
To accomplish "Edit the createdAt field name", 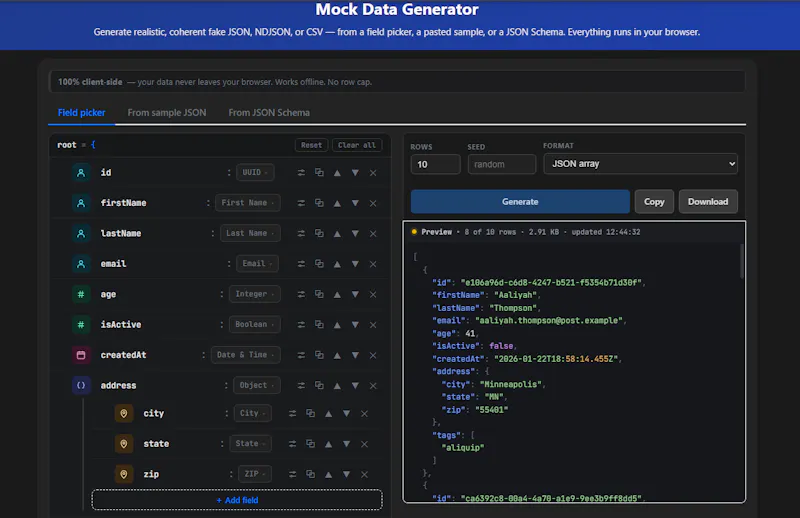I will [x=123, y=355].
